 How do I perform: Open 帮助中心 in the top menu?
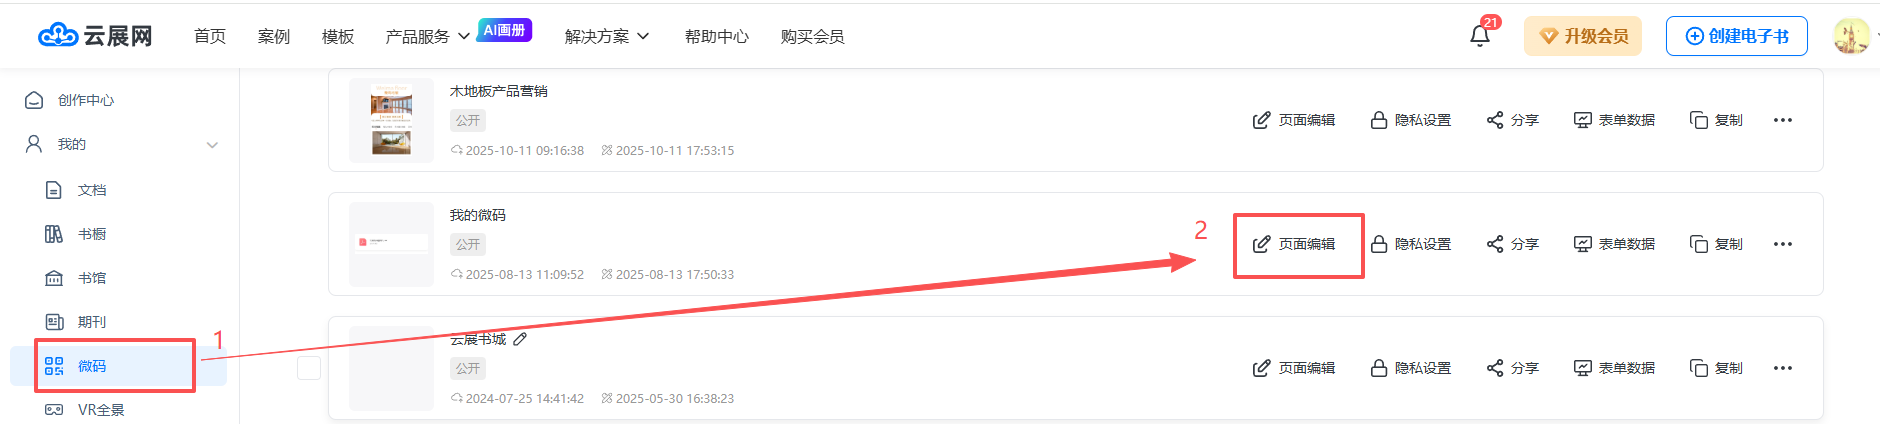[x=716, y=37]
